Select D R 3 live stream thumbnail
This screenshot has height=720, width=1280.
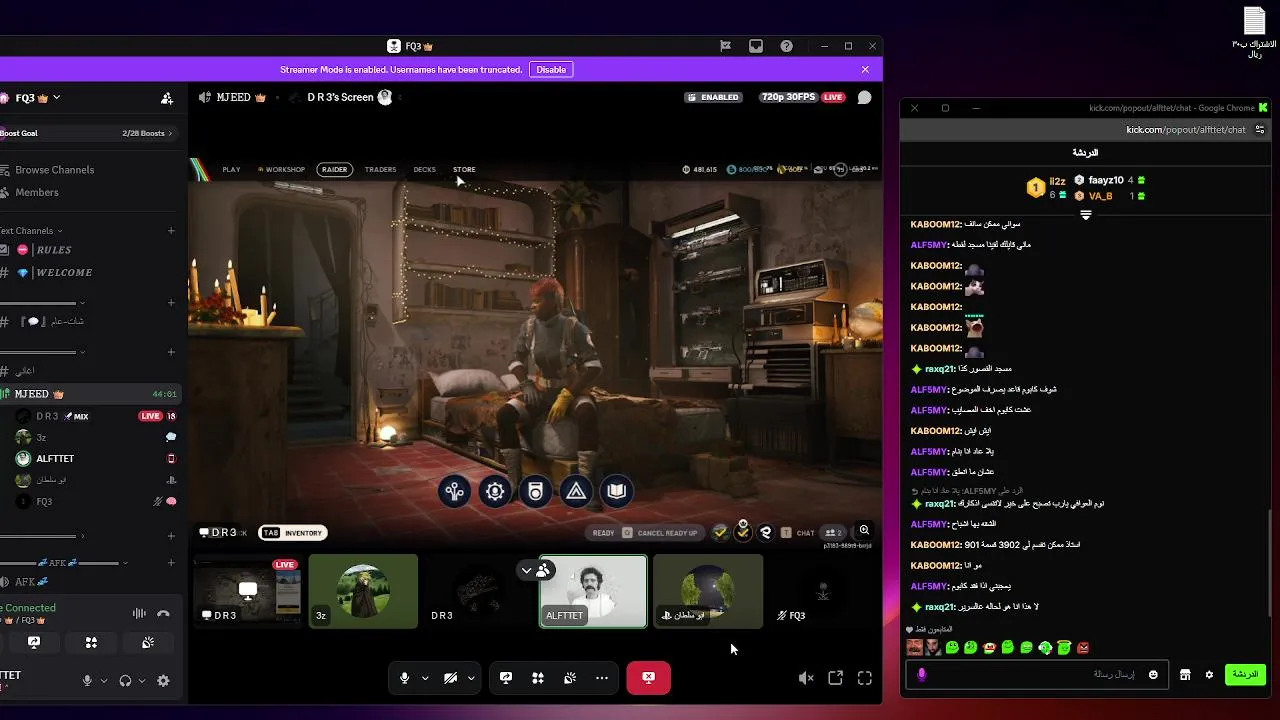[248, 591]
